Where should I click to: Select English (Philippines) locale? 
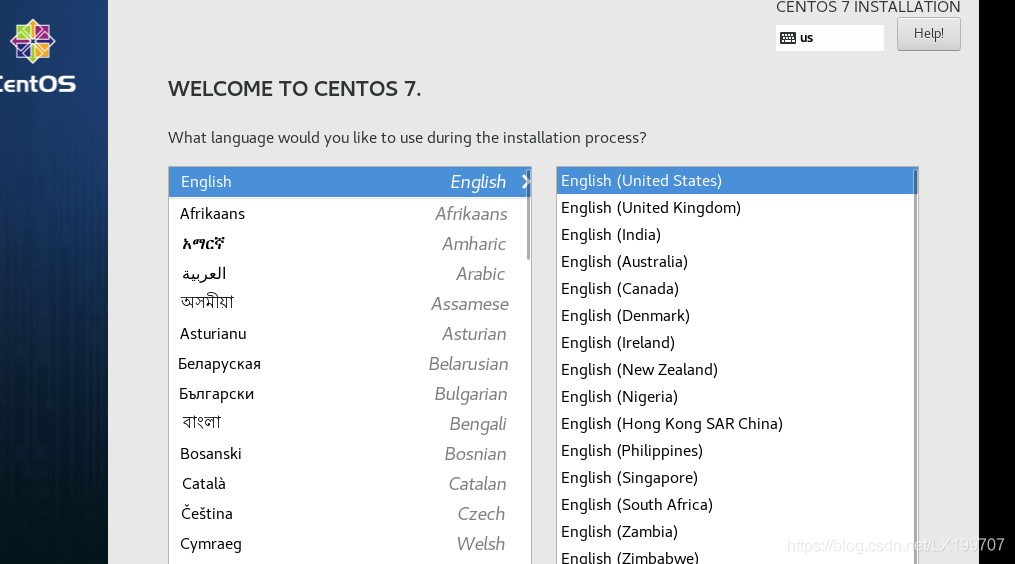coord(735,451)
